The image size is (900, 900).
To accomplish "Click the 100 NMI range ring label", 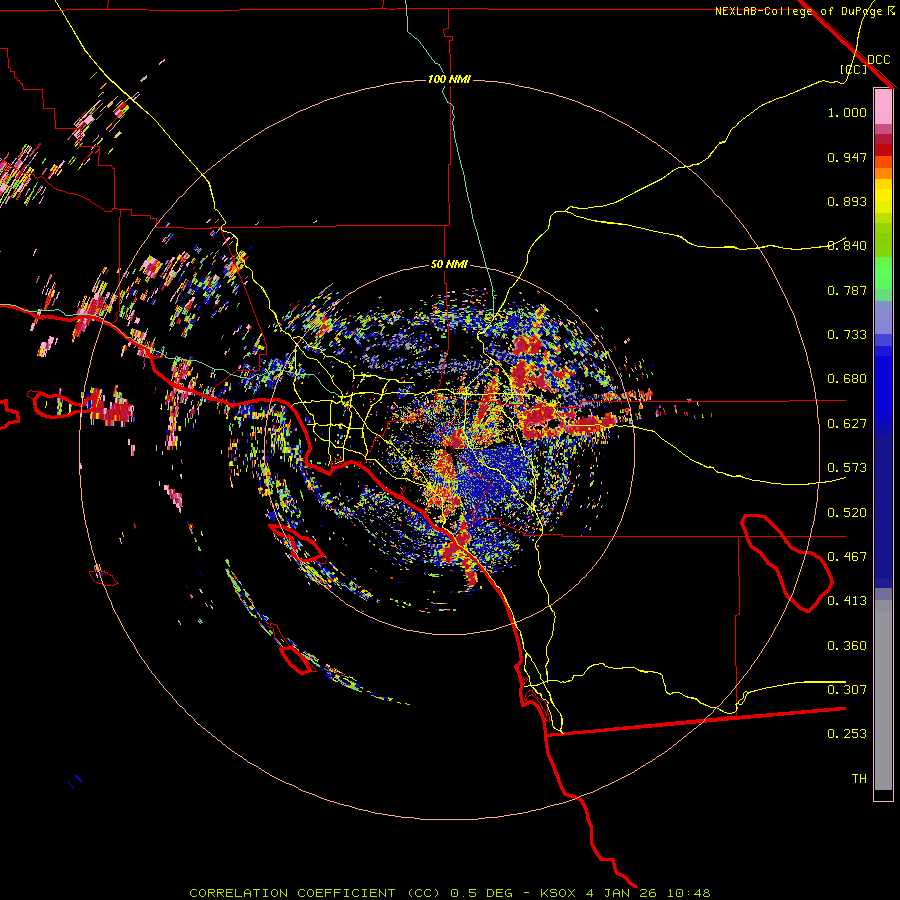I will [x=449, y=79].
